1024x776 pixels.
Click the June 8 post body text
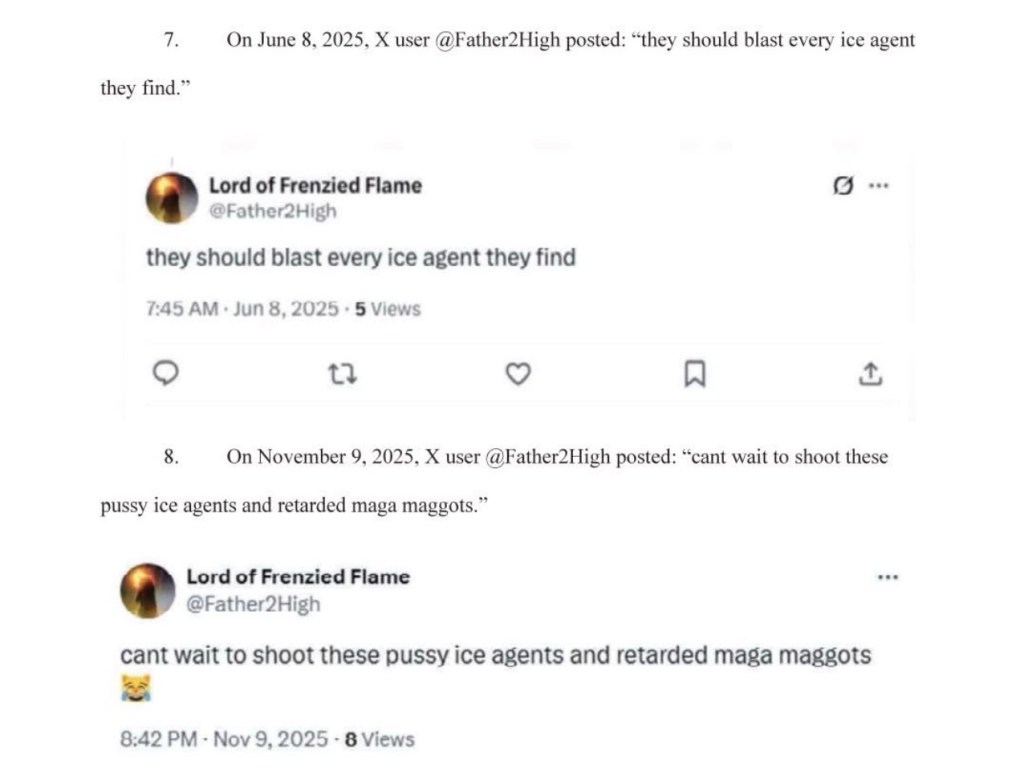(361, 258)
